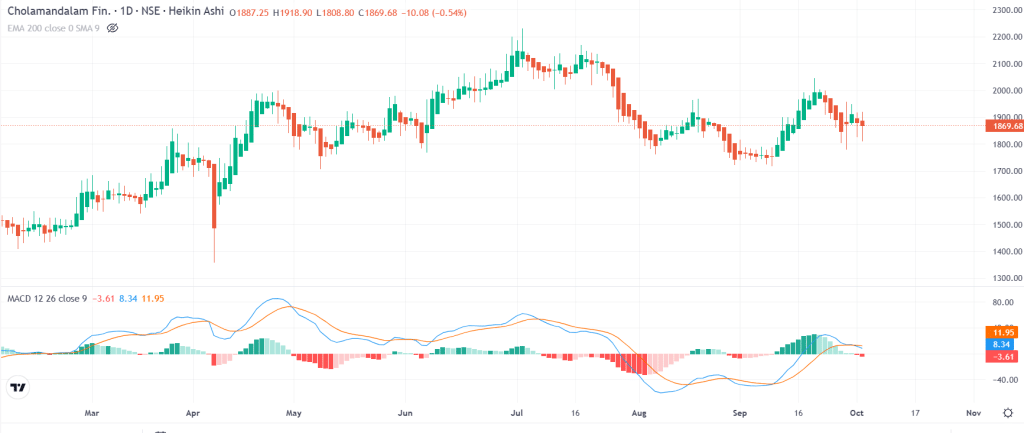1024x433 pixels.
Task: Click the blue 8.34 MACD value tag
Action: 1003,343
